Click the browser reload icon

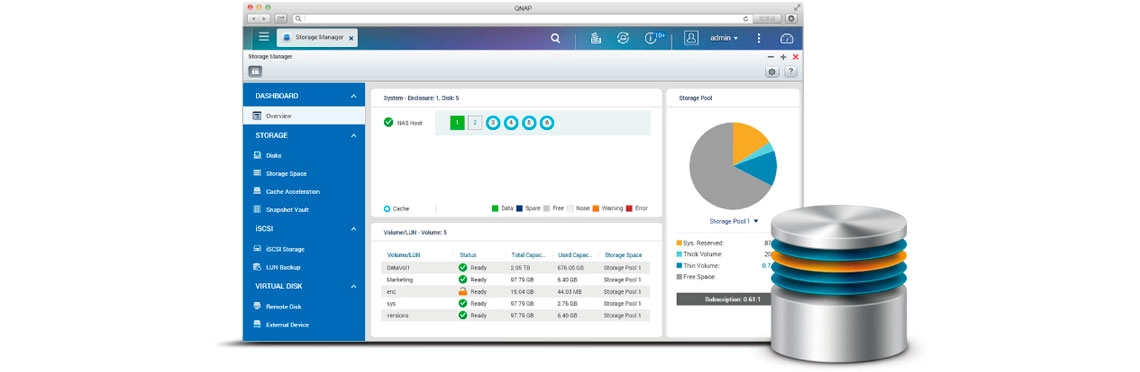[x=746, y=18]
